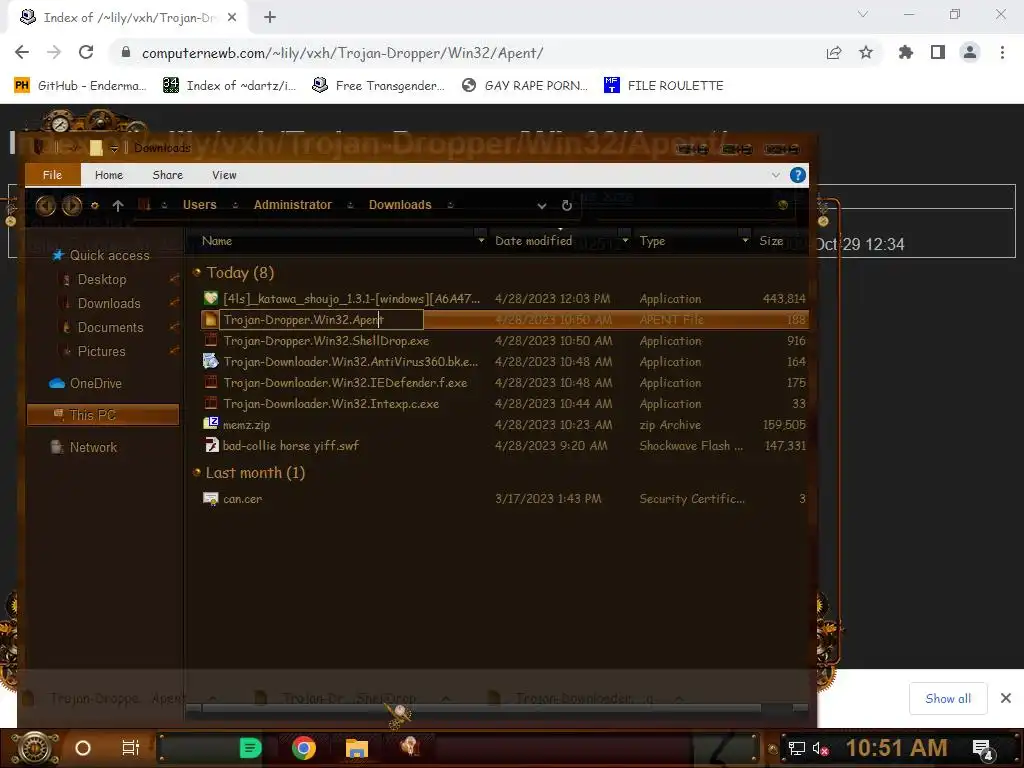The image size is (1024, 768).
Task: Go up one folder level arrow
Action: [118, 206]
